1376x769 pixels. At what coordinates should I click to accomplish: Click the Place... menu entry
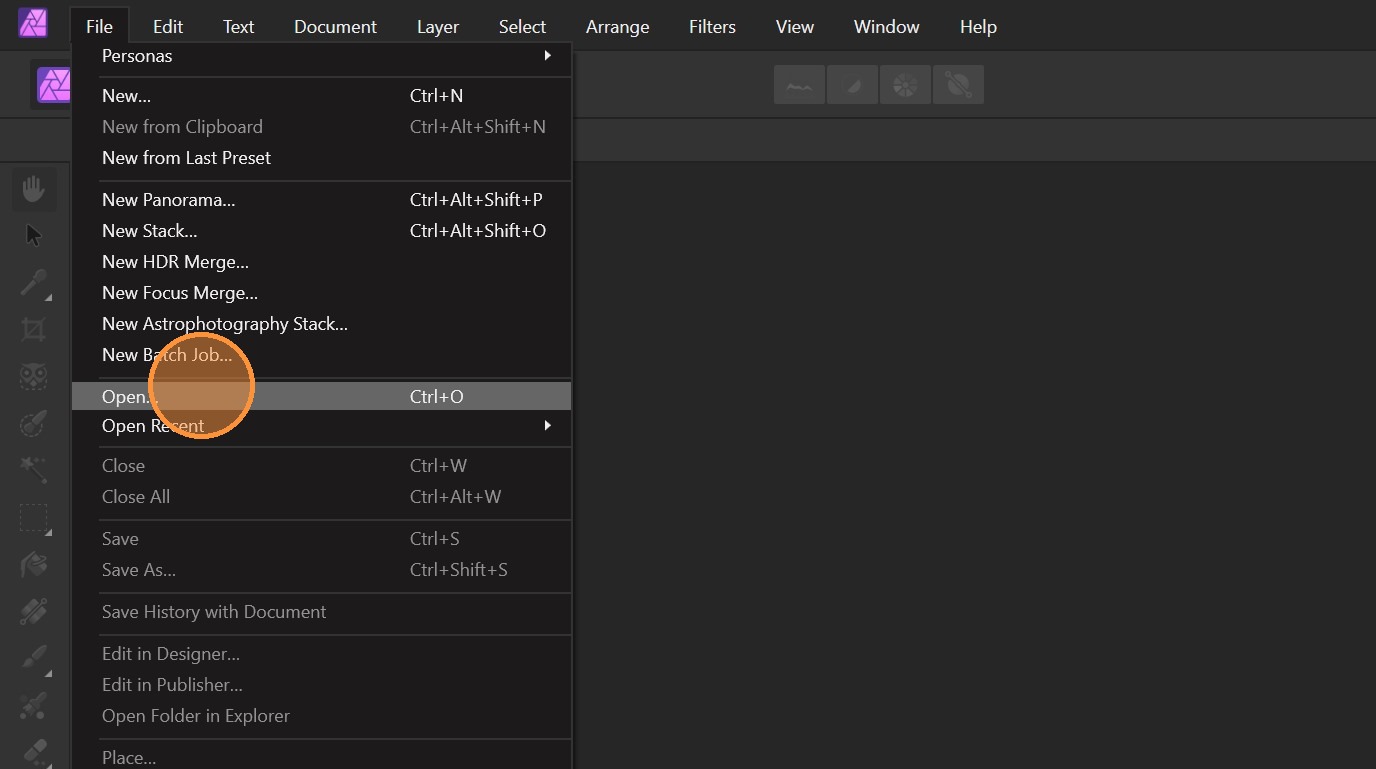(322, 758)
